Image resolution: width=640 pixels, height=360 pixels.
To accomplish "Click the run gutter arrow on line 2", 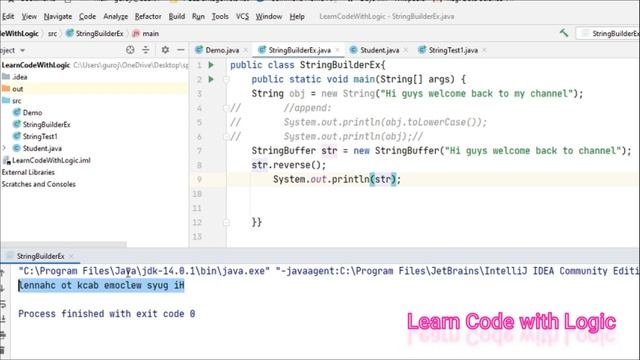I will (211, 79).
